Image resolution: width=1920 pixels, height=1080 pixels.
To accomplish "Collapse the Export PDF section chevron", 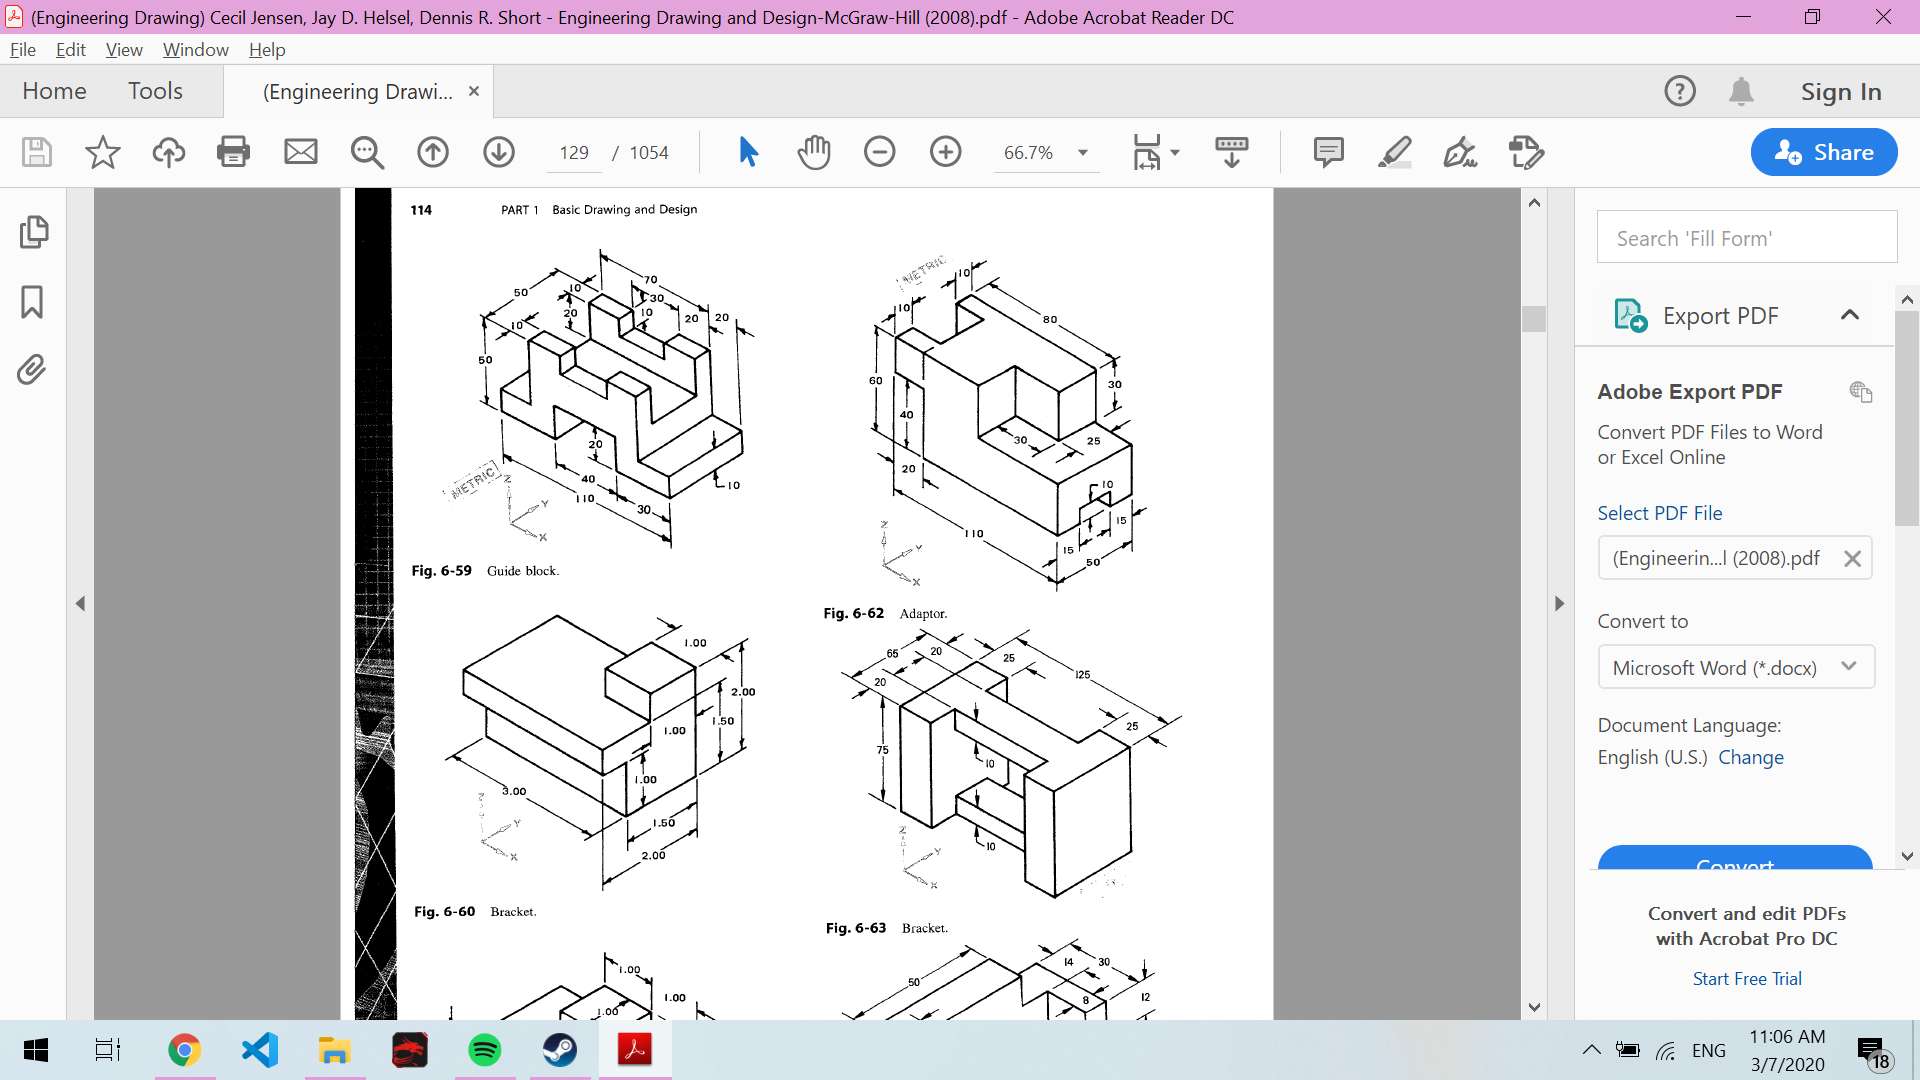I will (1849, 315).
